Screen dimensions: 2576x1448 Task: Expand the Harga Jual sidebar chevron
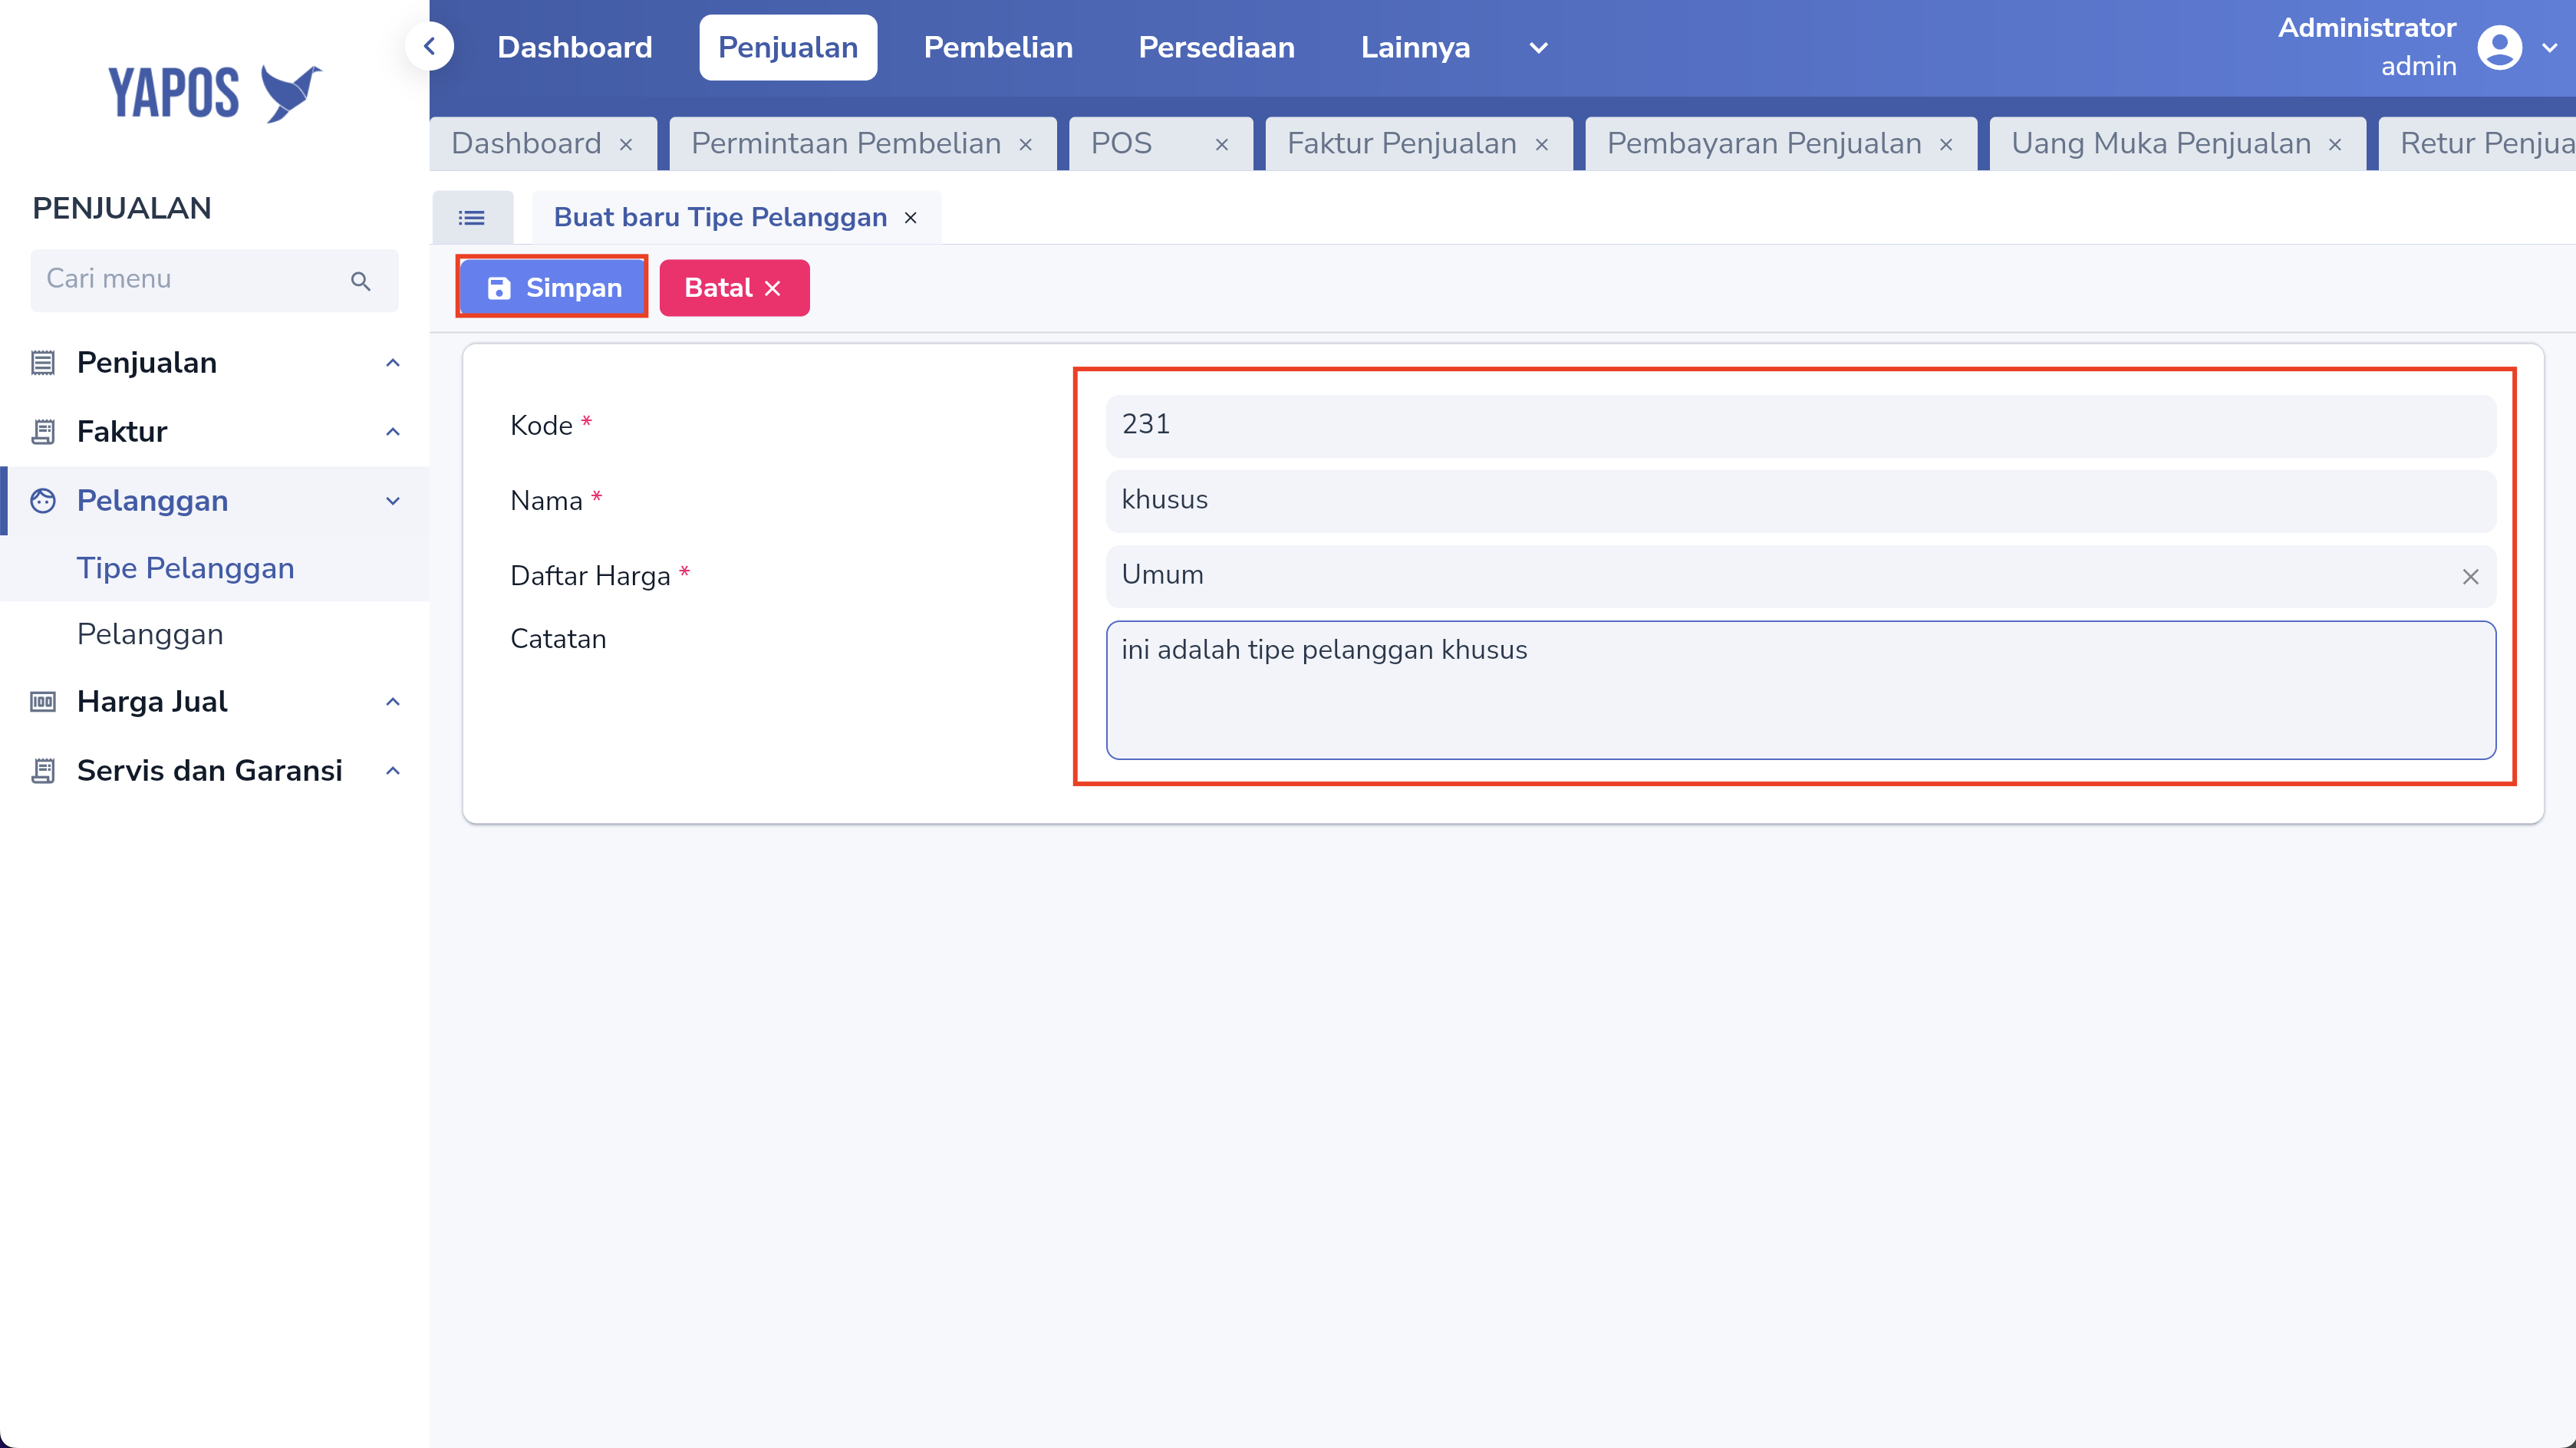click(393, 701)
